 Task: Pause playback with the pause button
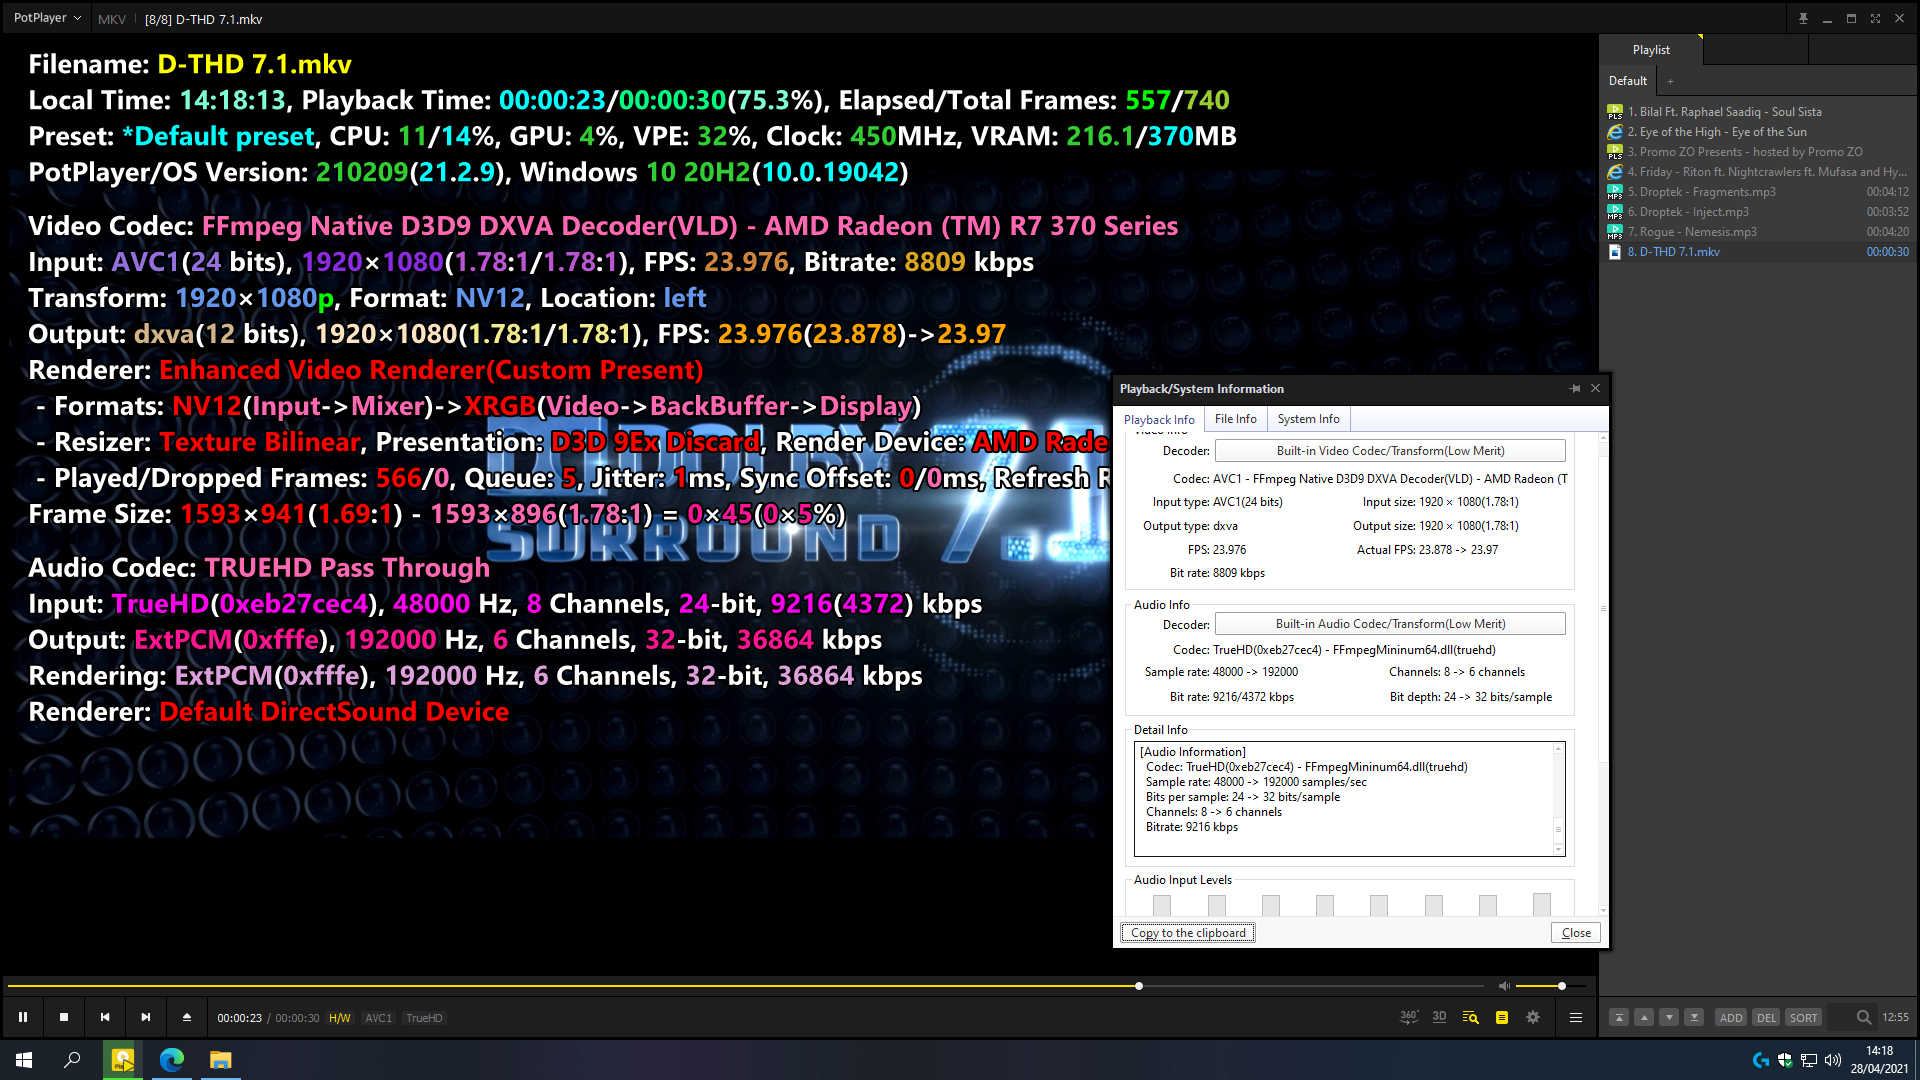point(23,1017)
